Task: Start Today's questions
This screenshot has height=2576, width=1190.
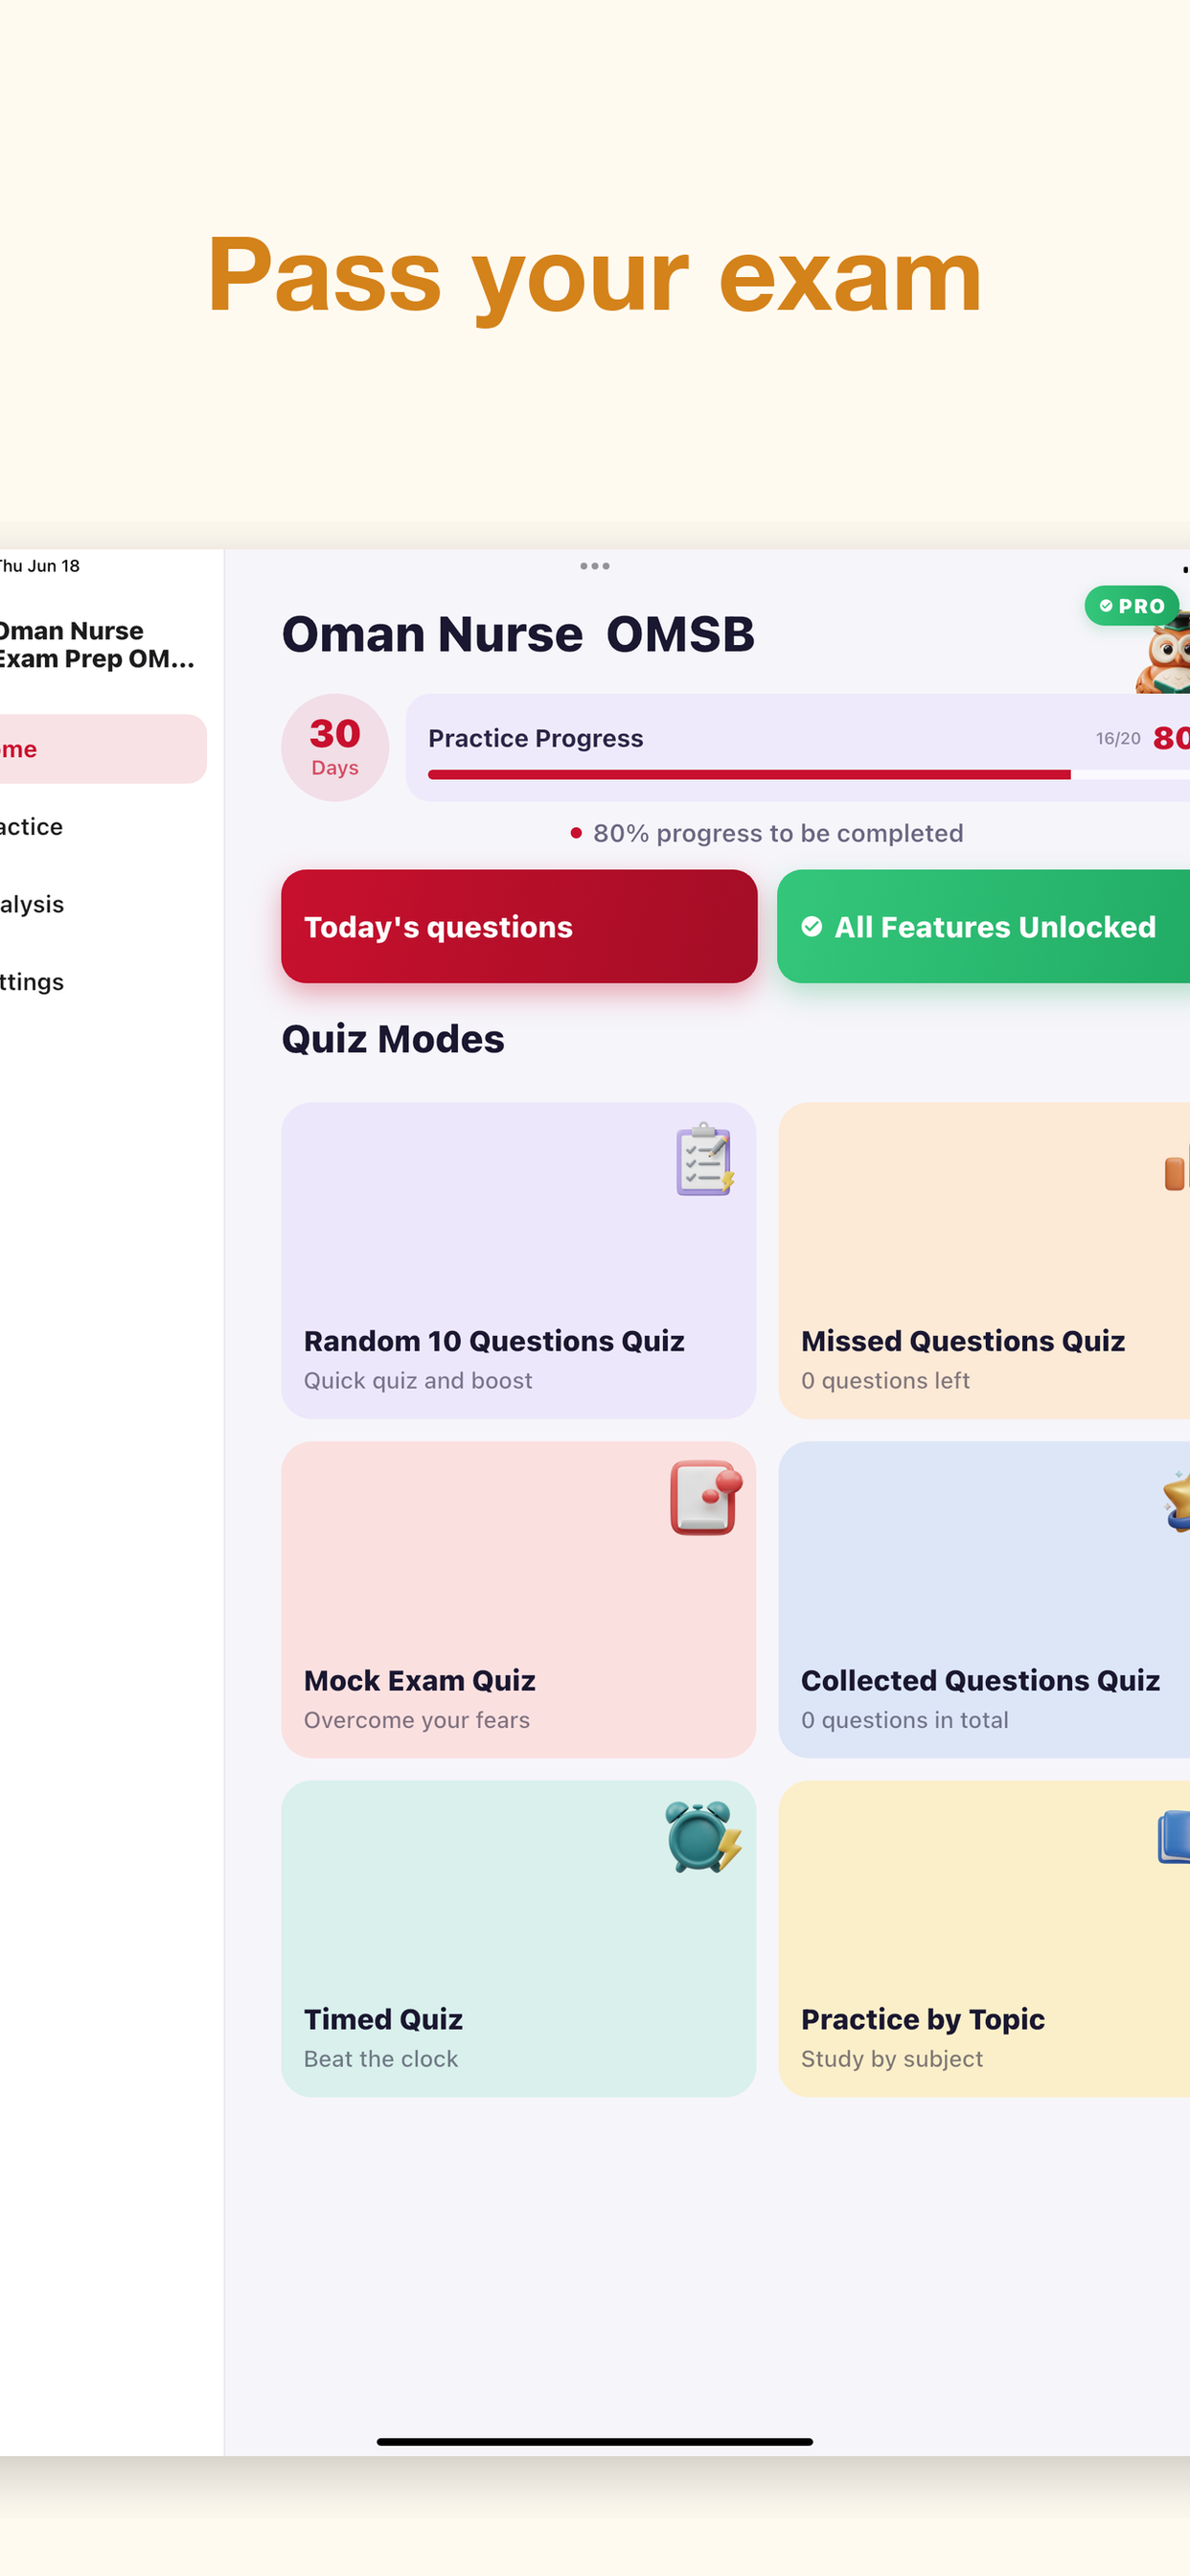Action: (519, 926)
